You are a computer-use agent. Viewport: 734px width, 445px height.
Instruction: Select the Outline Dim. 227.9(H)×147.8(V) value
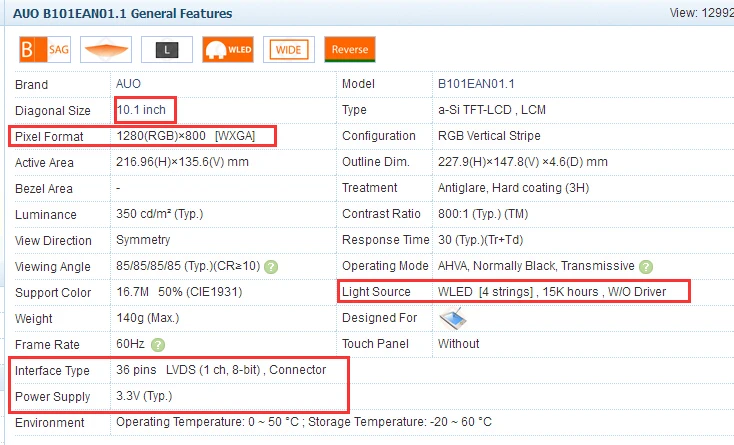click(x=522, y=162)
